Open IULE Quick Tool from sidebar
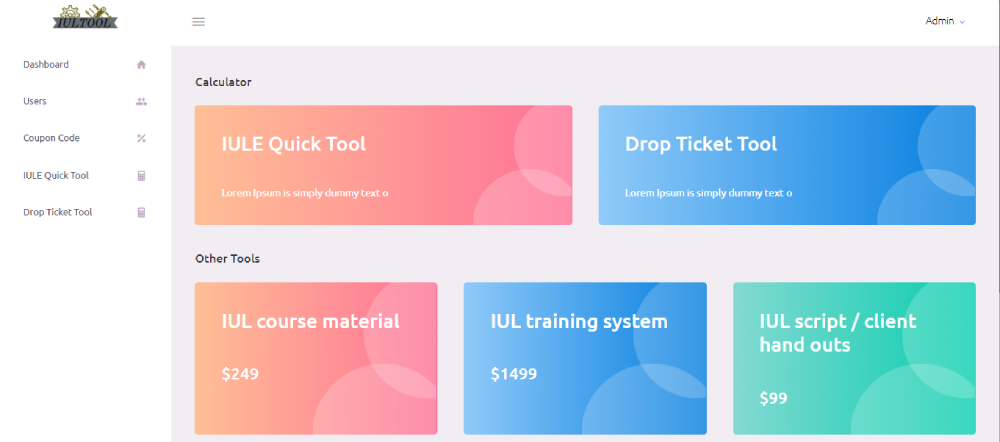 [x=56, y=176]
